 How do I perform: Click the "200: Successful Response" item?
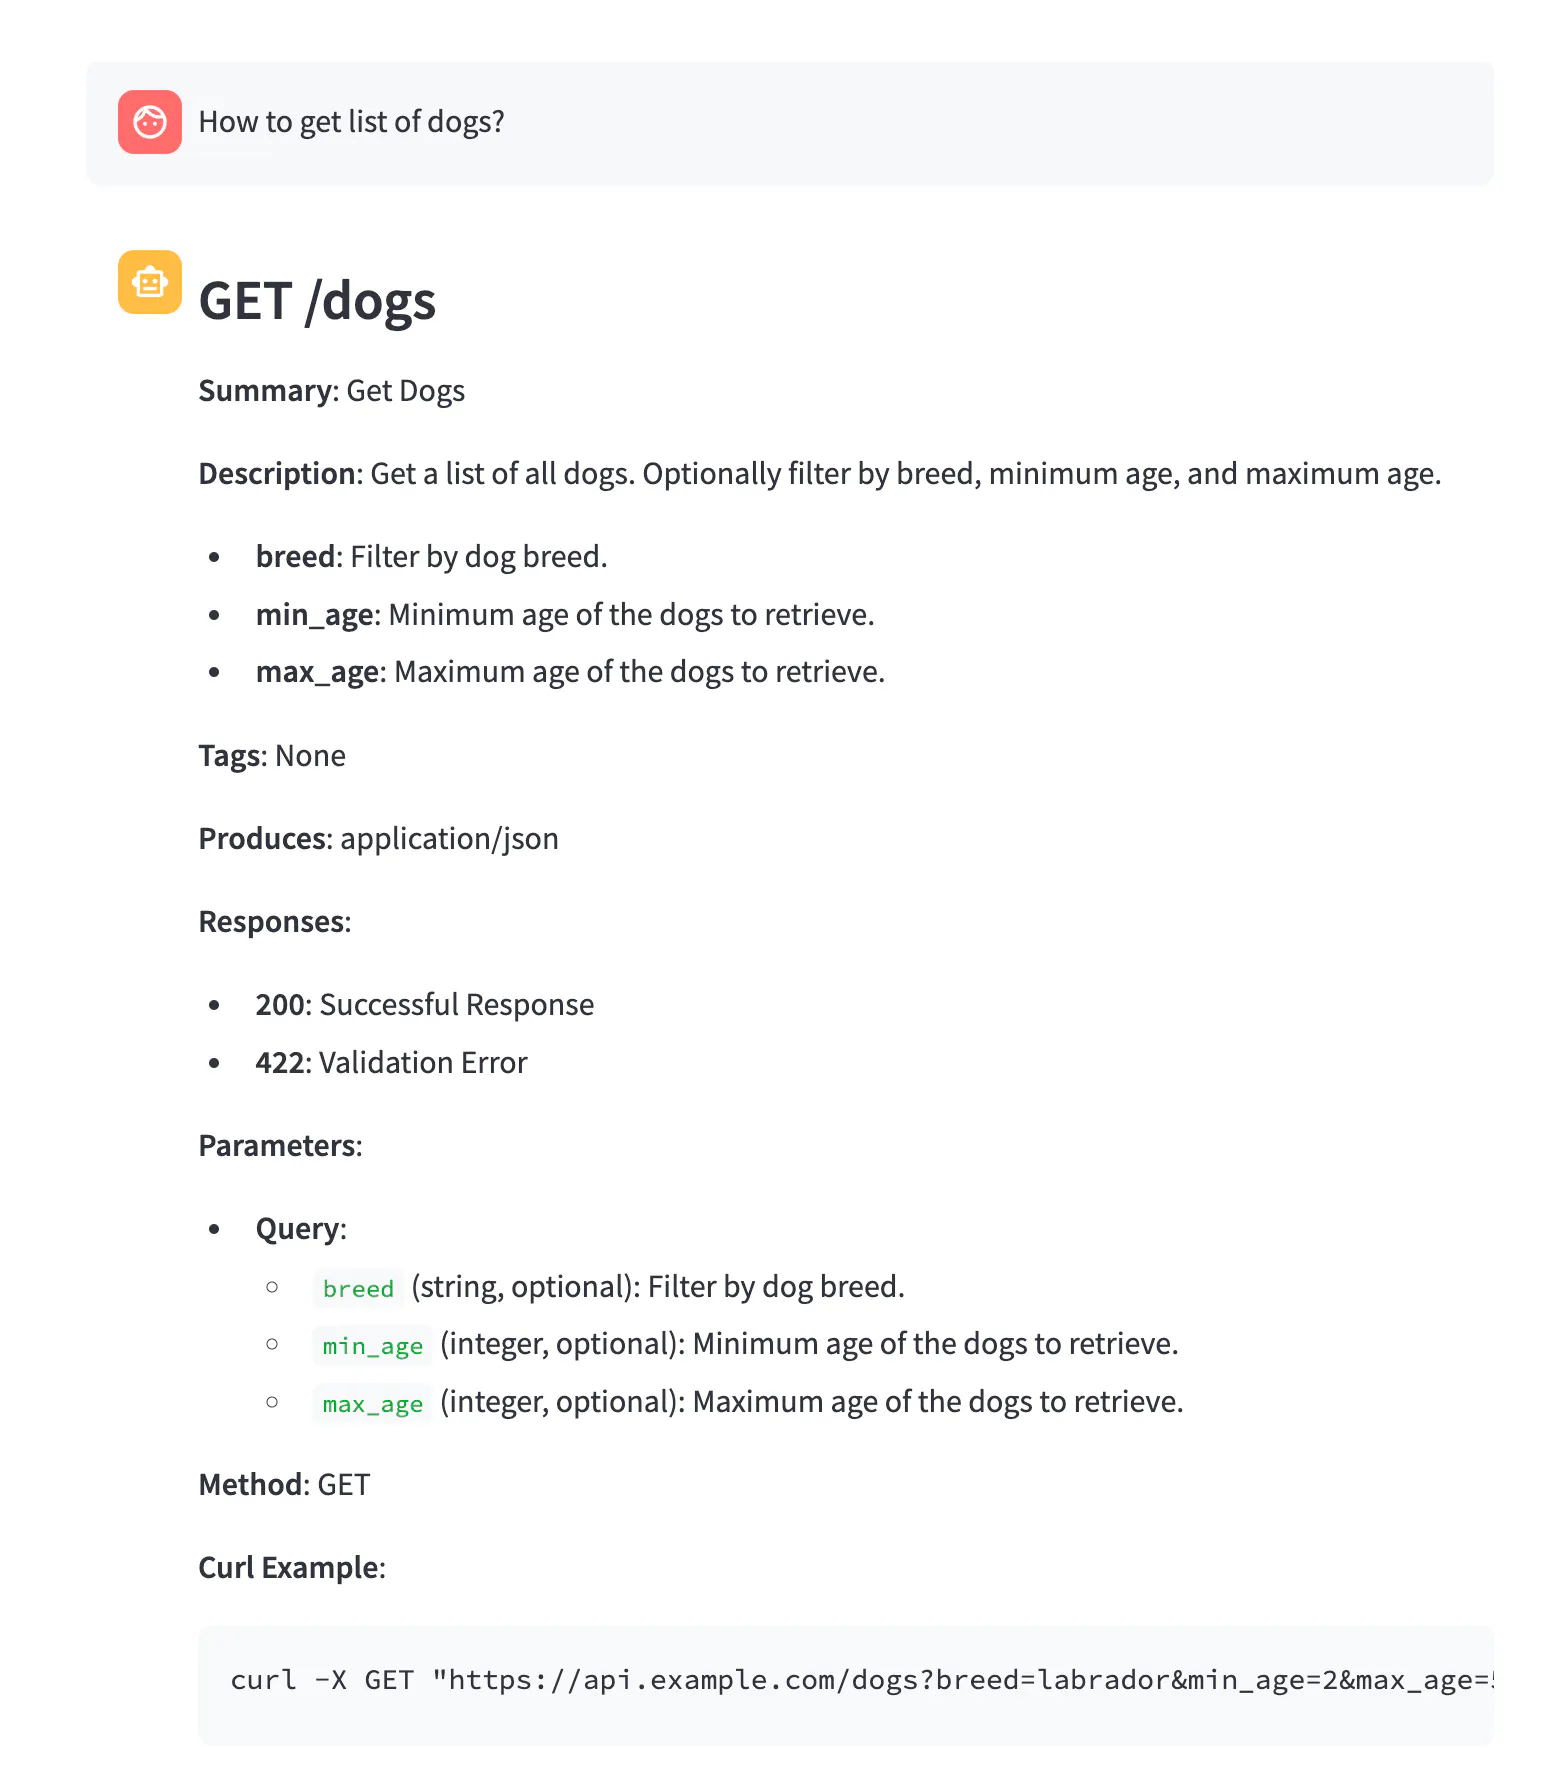pyautogui.click(x=424, y=1005)
